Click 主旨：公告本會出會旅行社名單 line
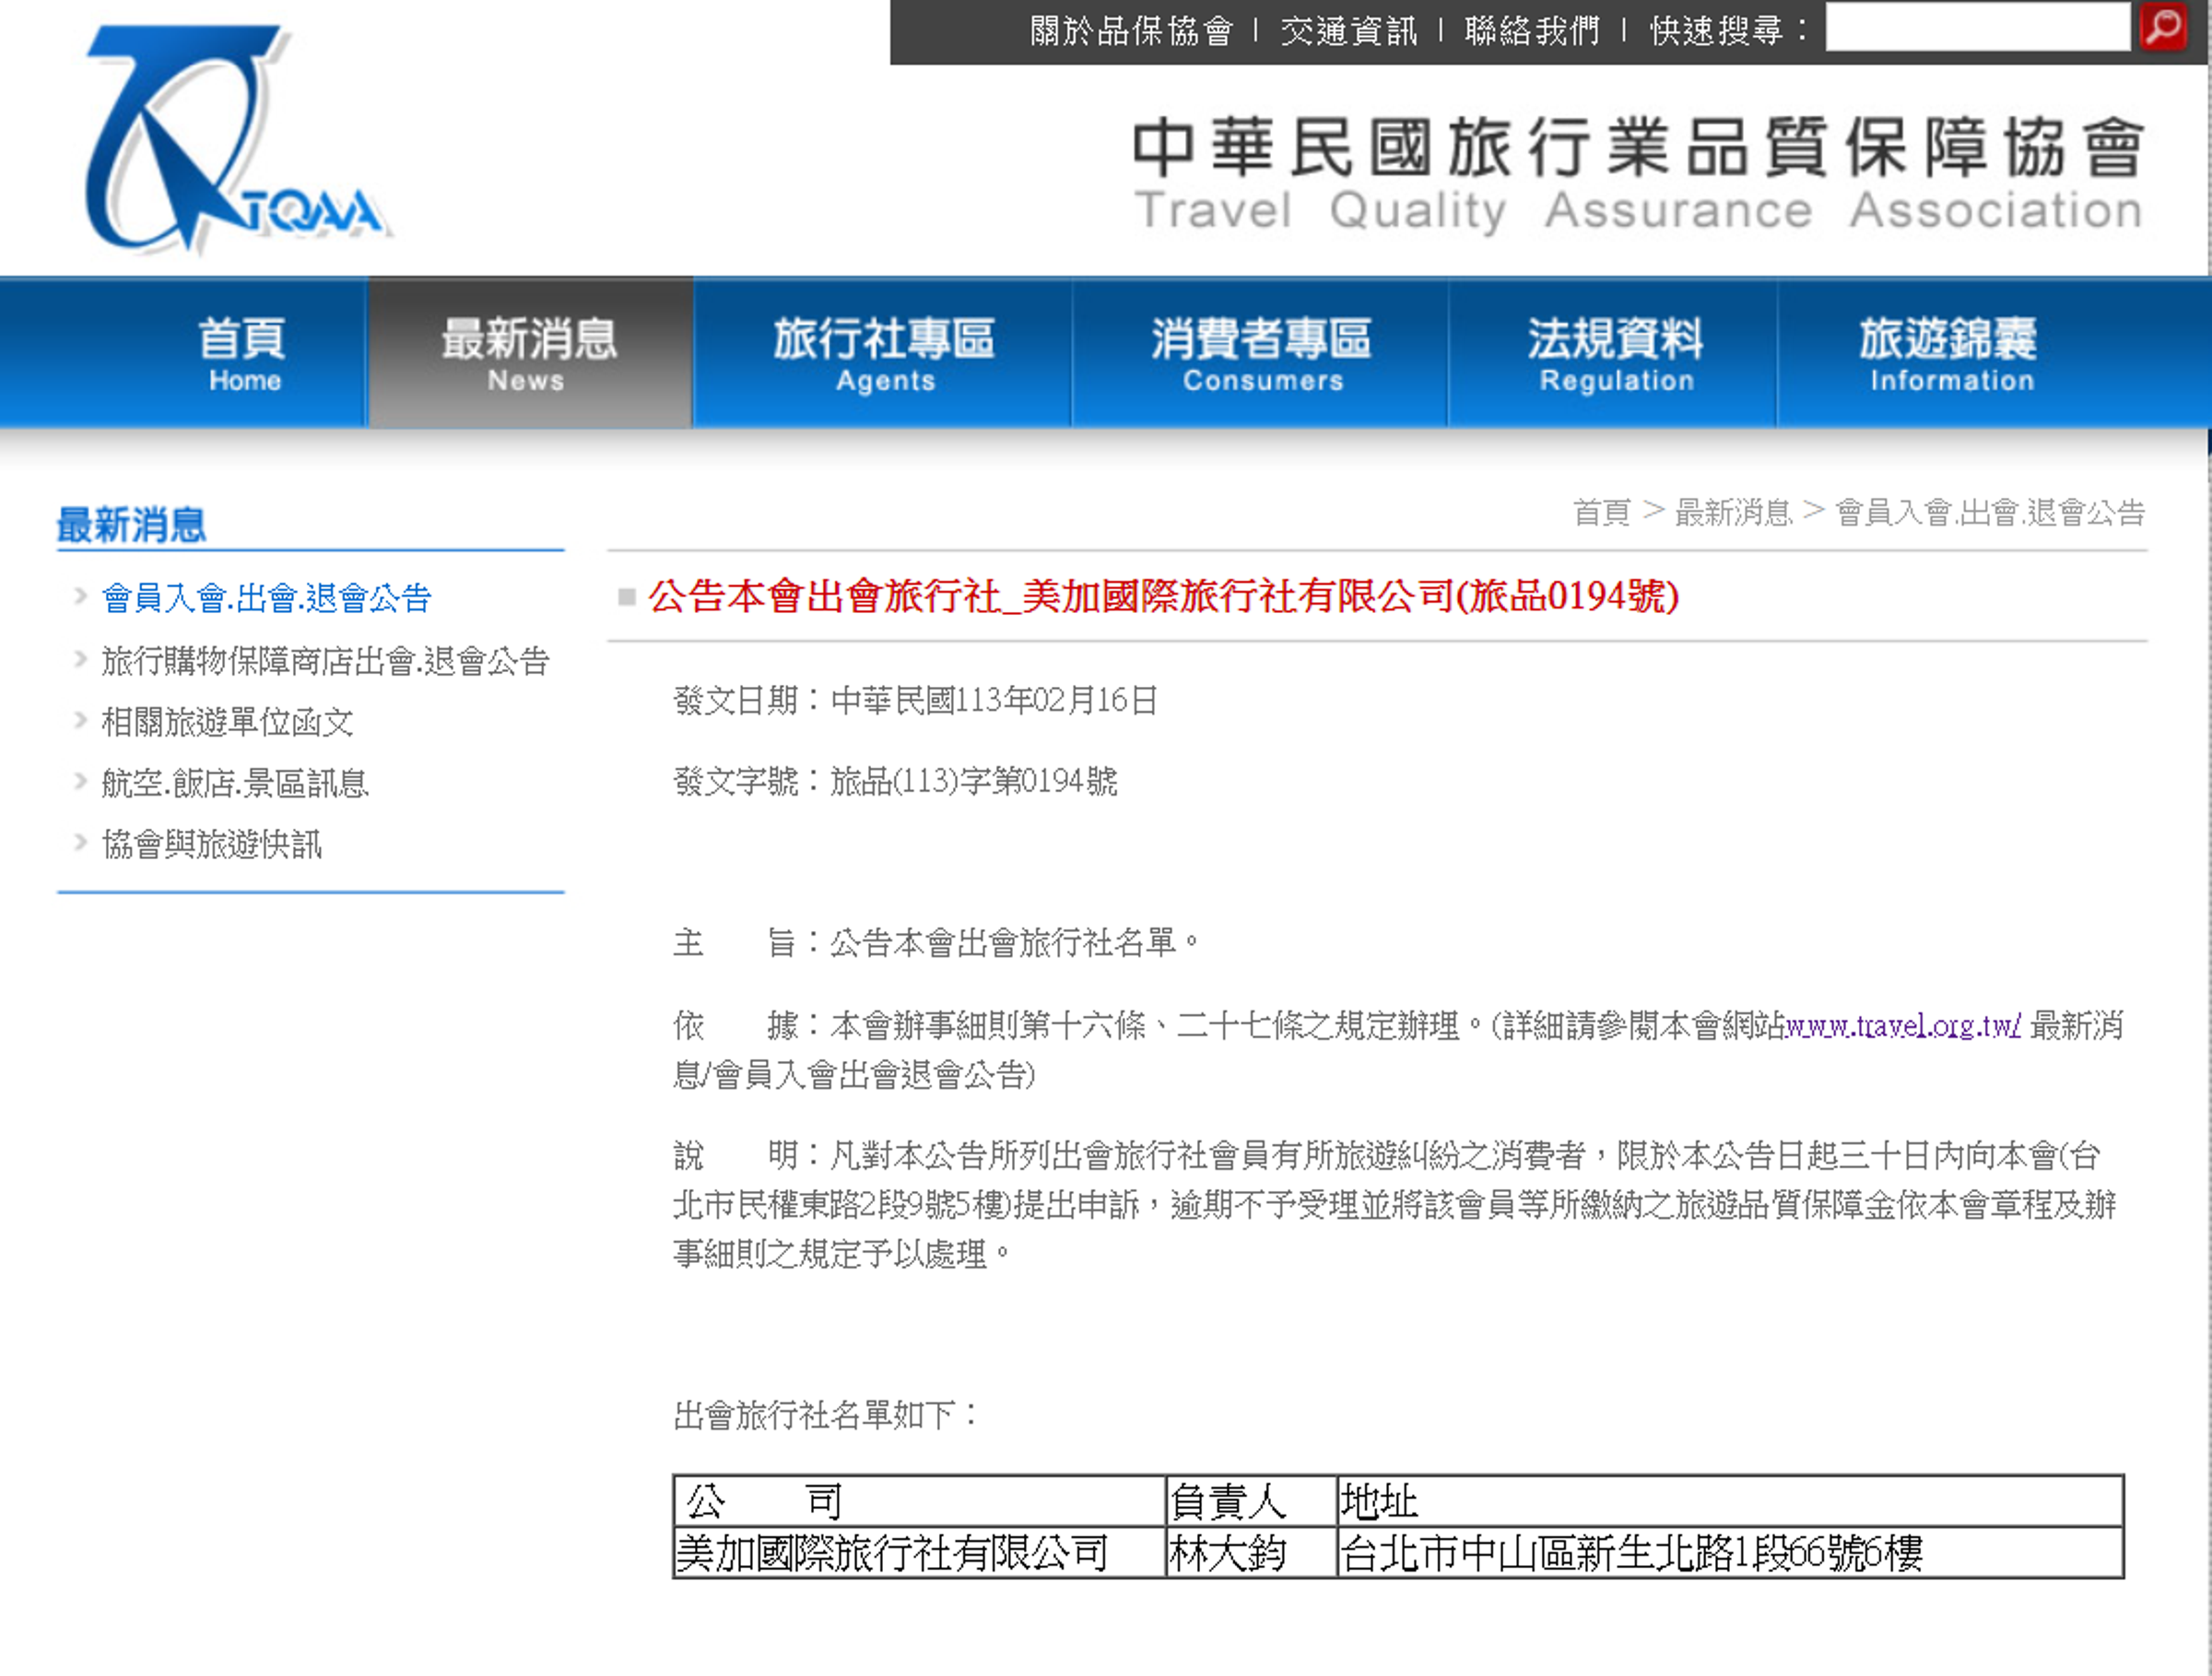The image size is (2212, 1676). [x=936, y=942]
